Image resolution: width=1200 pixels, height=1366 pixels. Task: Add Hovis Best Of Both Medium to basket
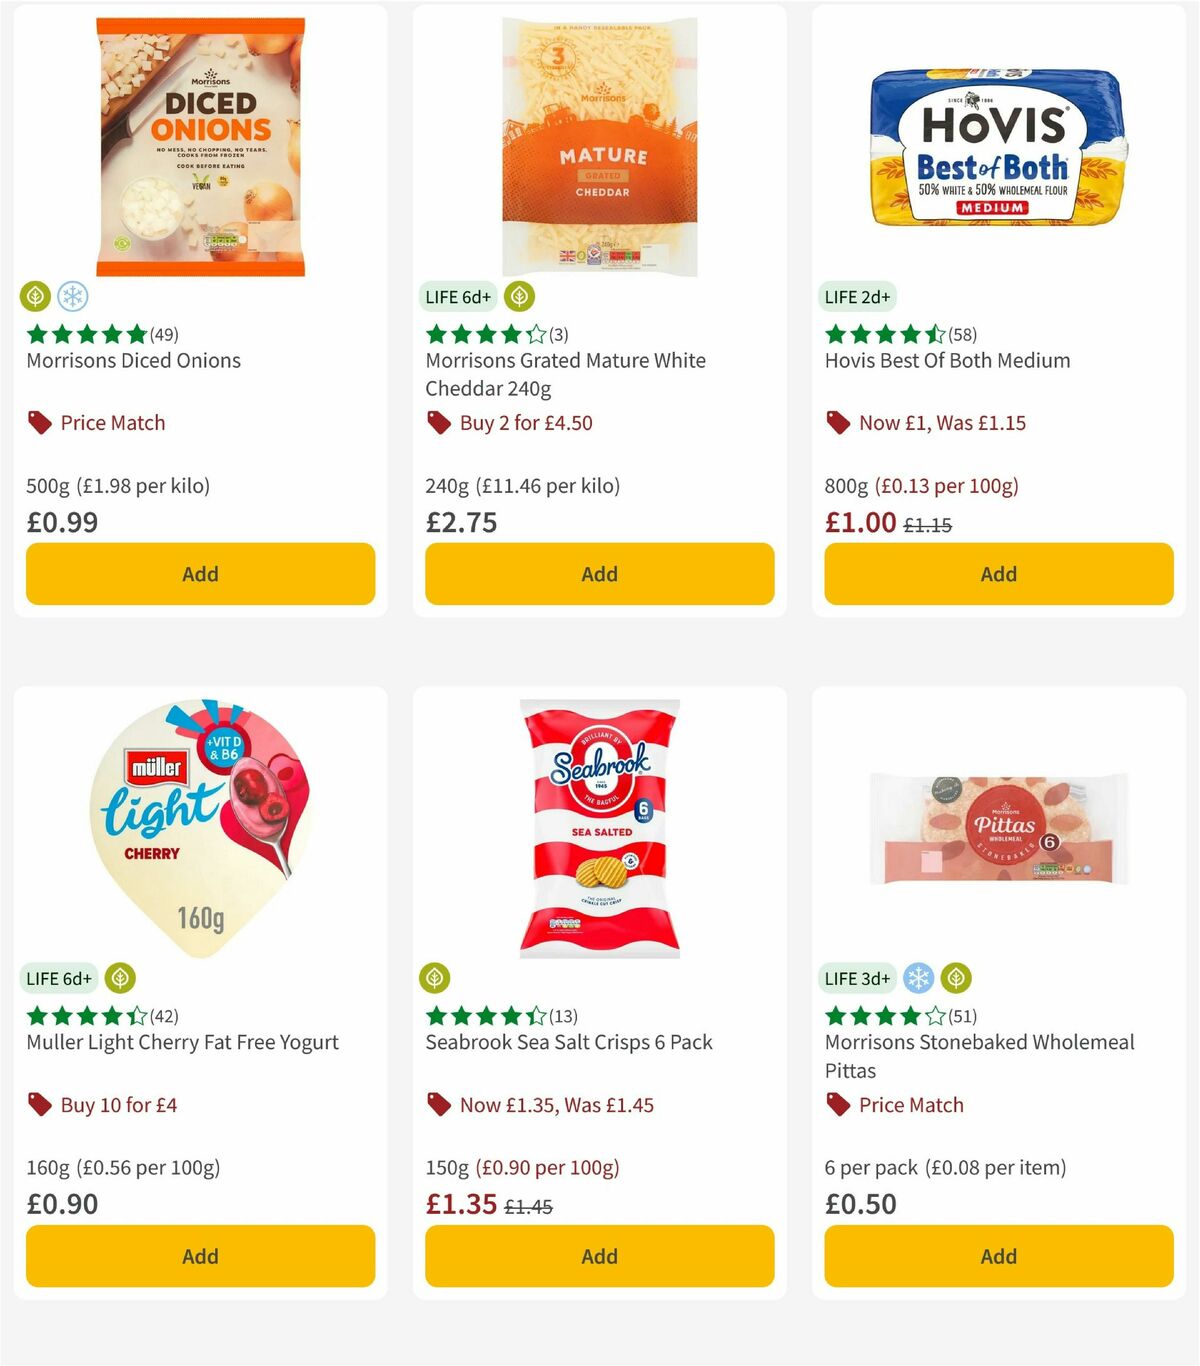pos(998,574)
